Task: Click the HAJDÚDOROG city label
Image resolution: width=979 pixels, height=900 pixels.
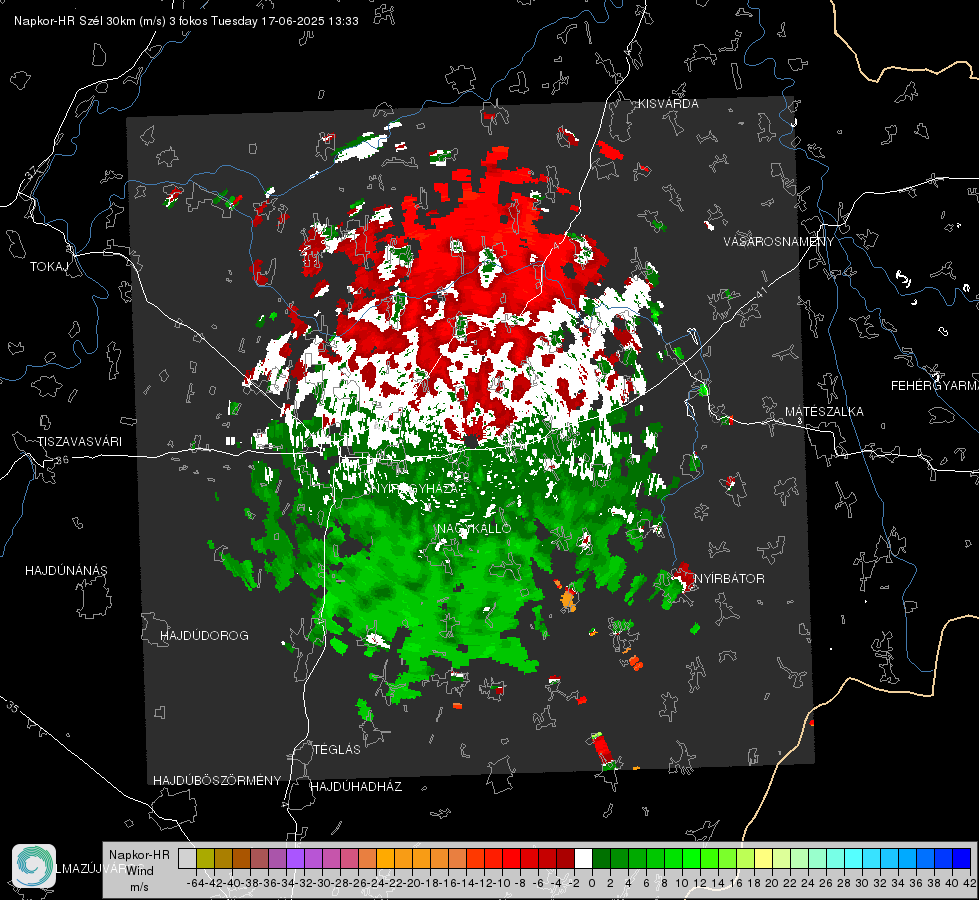Action: point(204,636)
